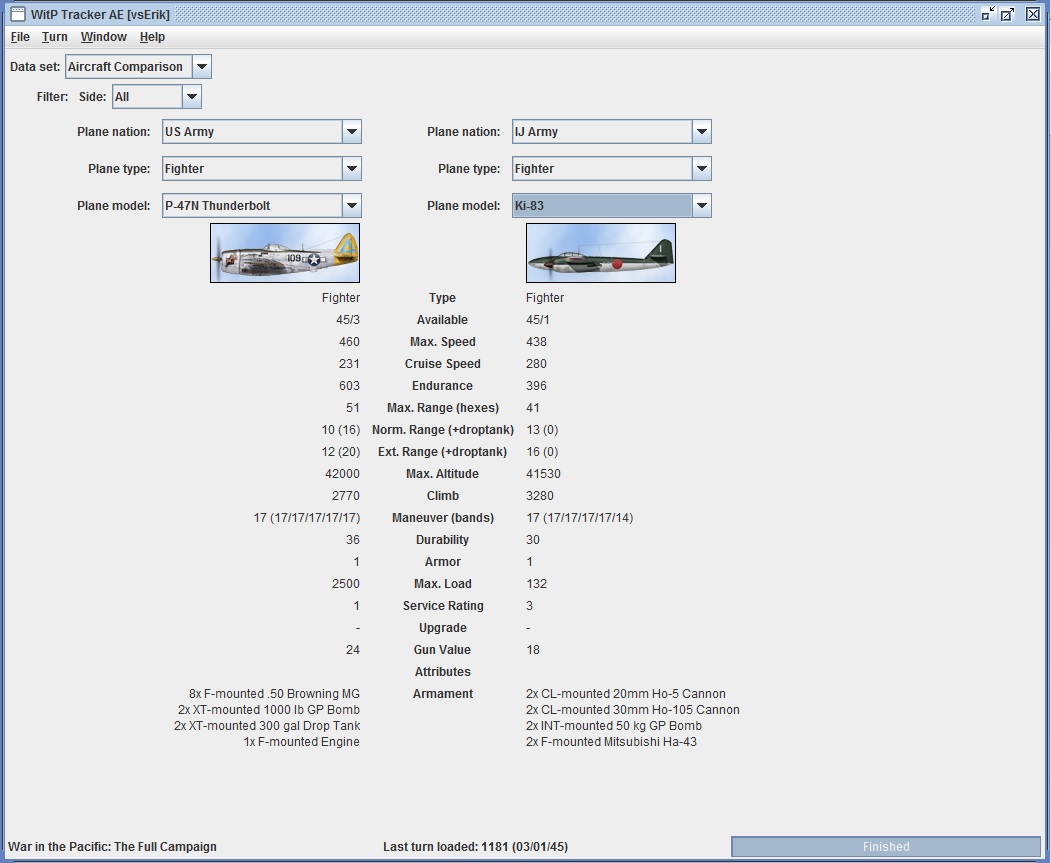Click the P-47N Thunderbolt aircraft image
The height and width of the screenshot is (863, 1051).
tap(285, 253)
